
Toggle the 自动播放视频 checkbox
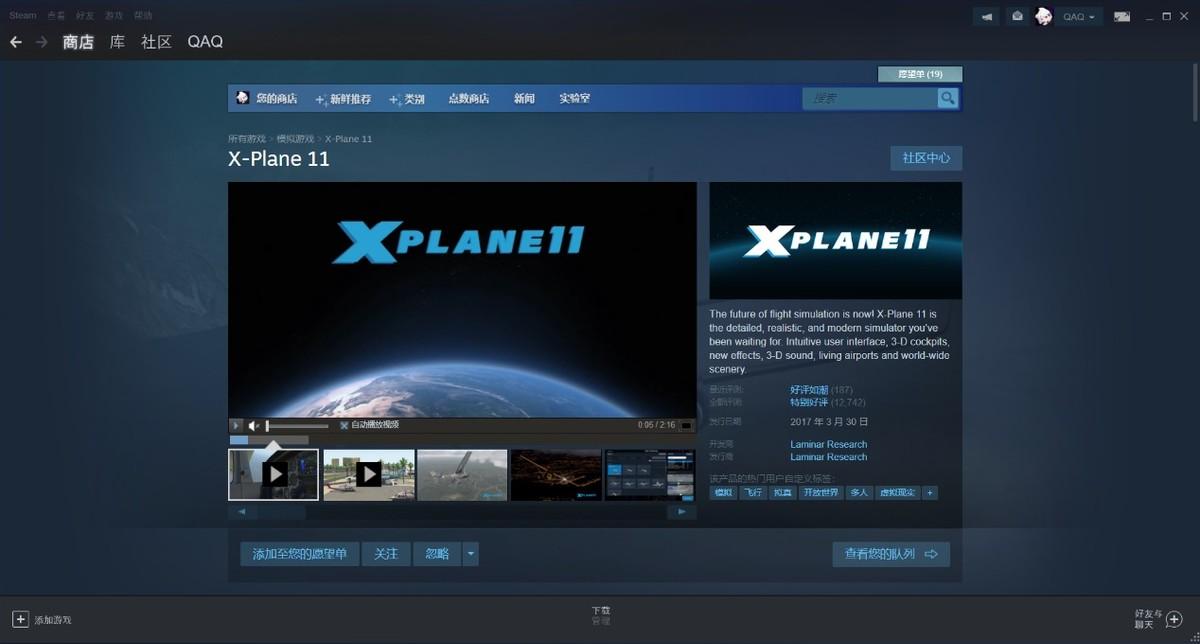(344, 425)
